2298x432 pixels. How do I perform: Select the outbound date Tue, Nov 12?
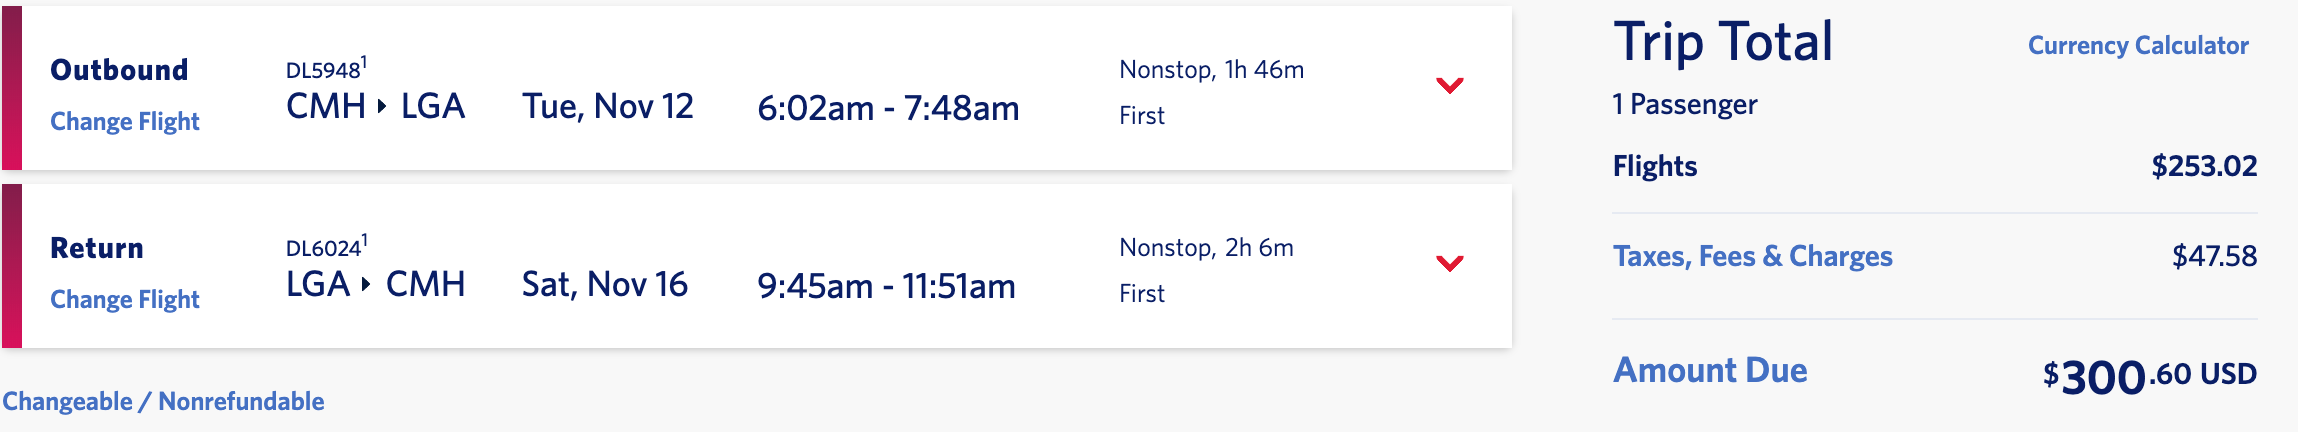click(x=607, y=107)
